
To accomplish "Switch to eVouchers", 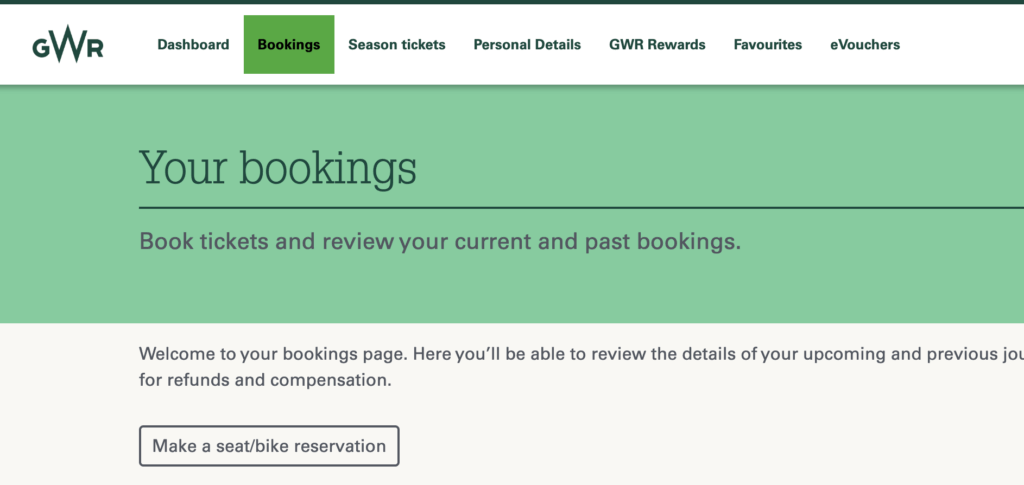I will [x=865, y=45].
